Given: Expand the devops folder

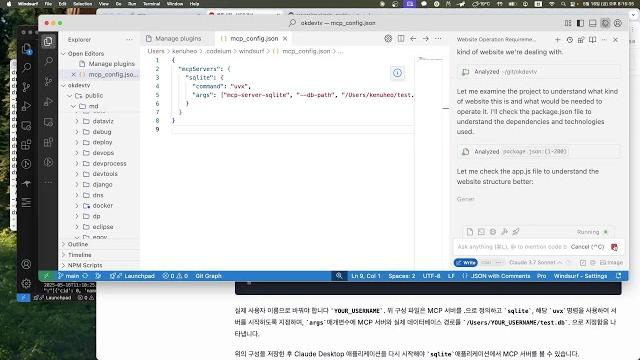Looking at the screenshot, I should point(103,153).
